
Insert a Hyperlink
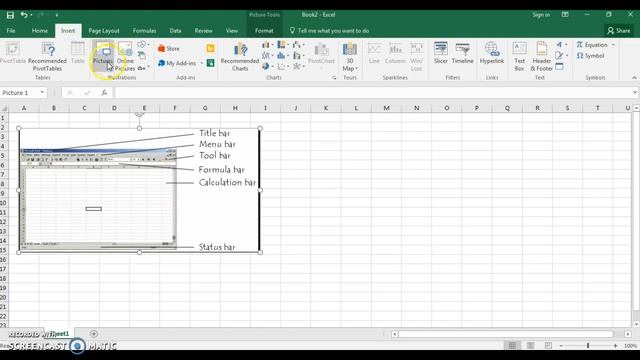coord(492,53)
